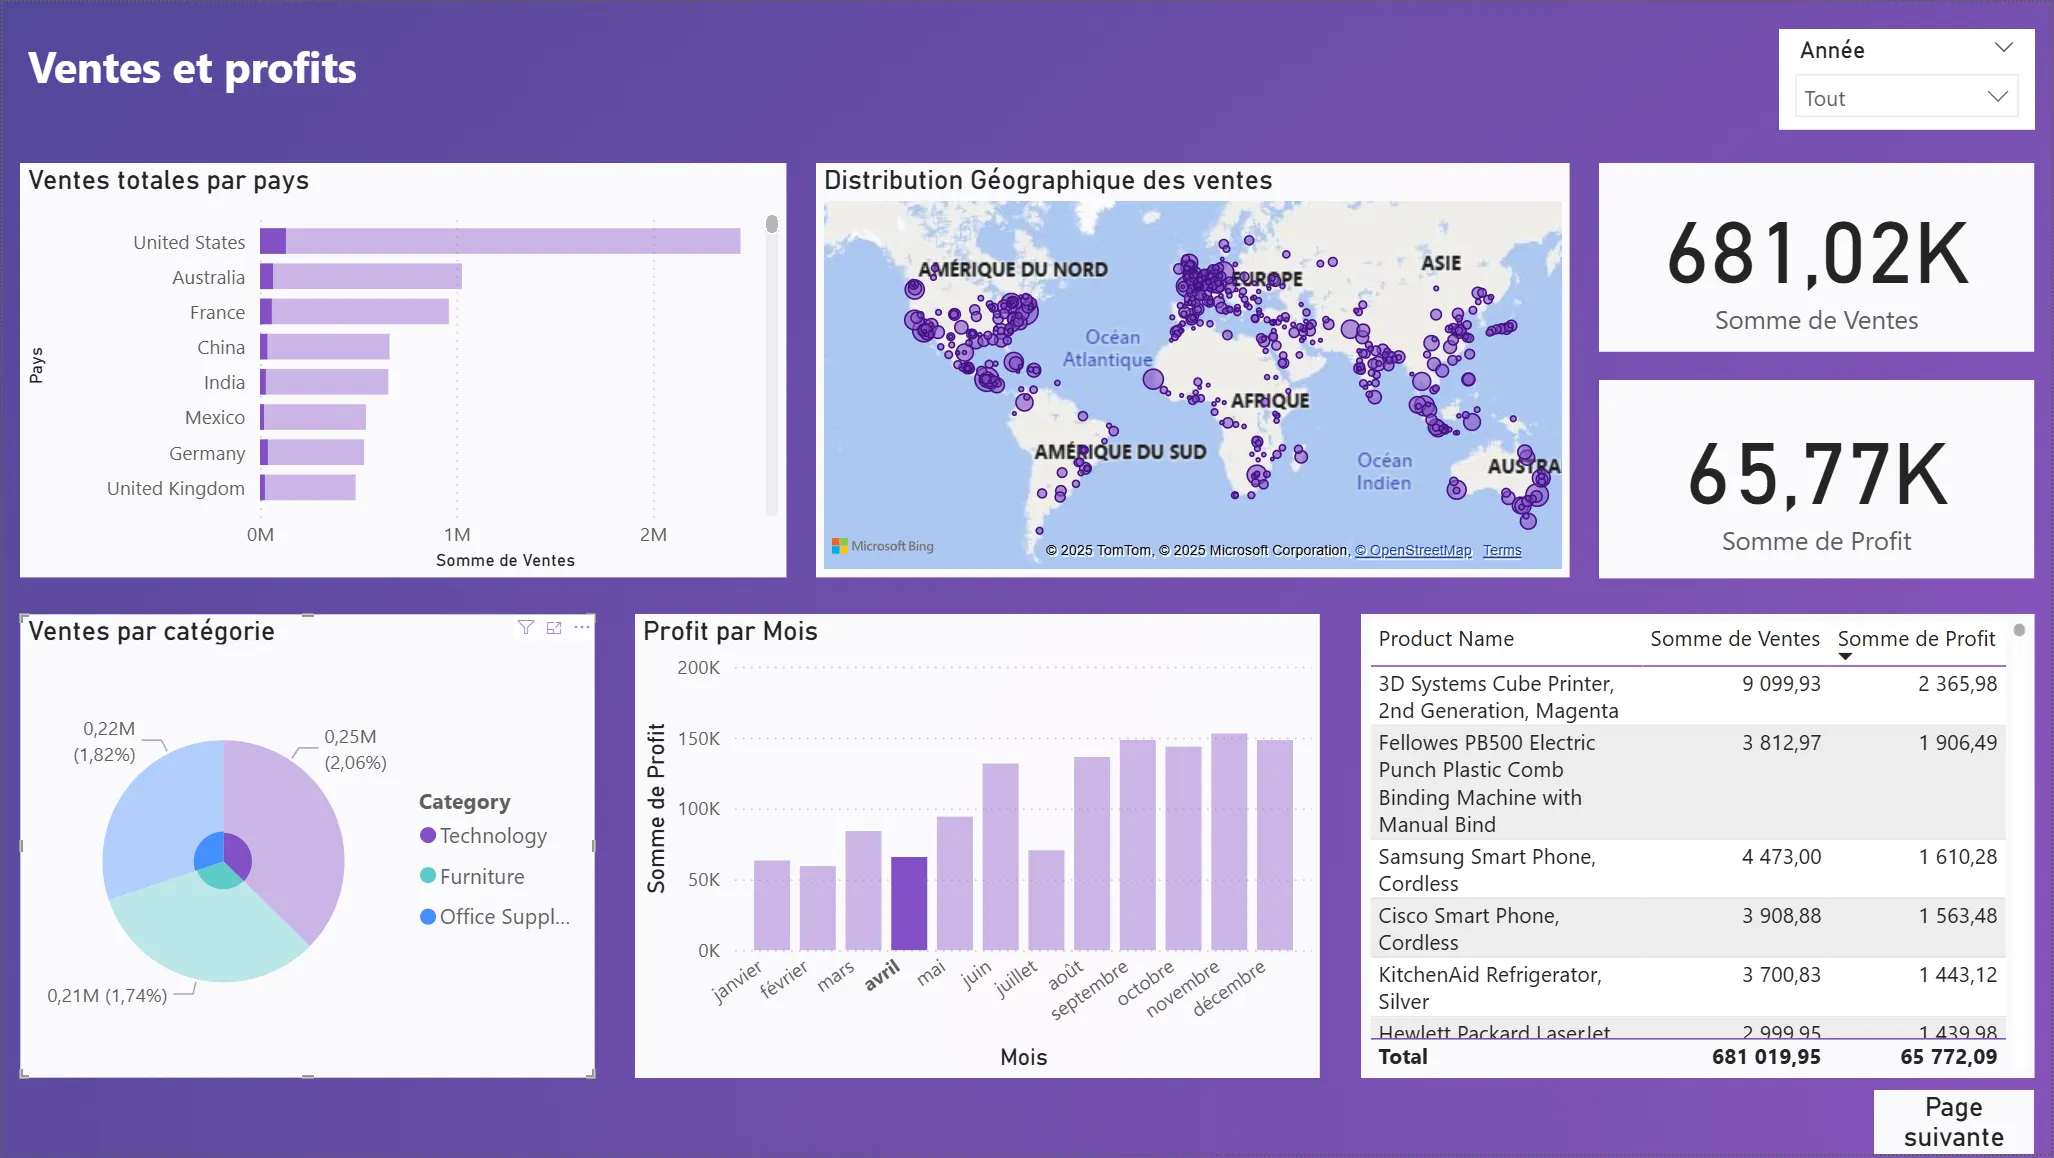This screenshot has width=2054, height=1158.
Task: Expand the Tout year dropdown
Action: coord(1996,97)
